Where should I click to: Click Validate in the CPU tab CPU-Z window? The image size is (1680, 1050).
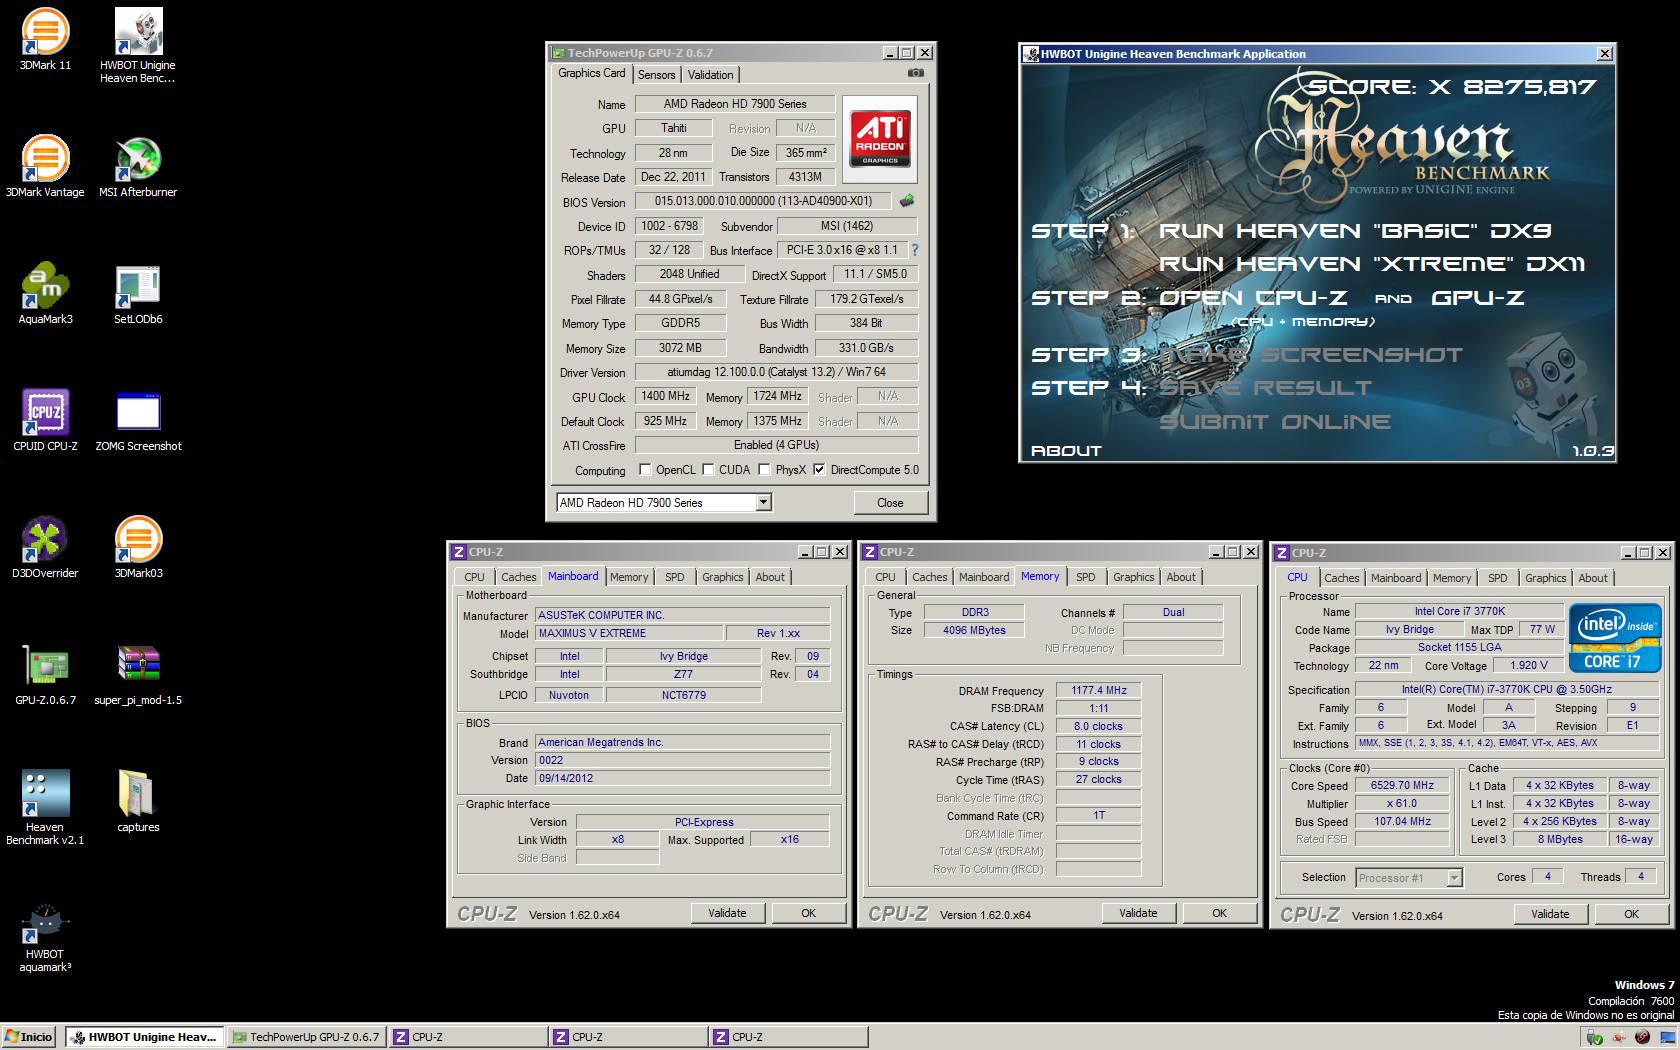pyautogui.click(x=1550, y=914)
